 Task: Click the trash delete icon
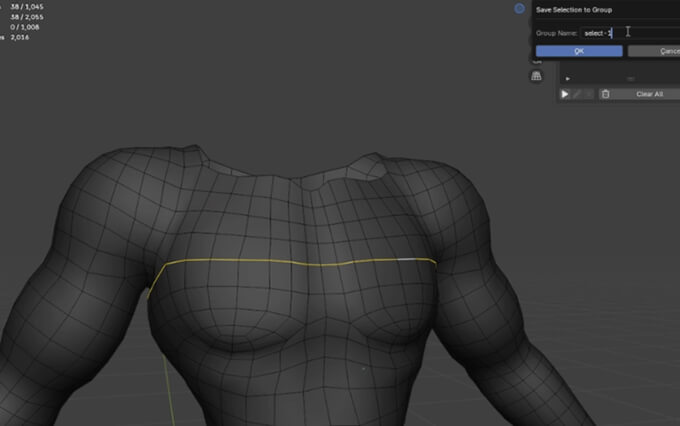click(605, 94)
